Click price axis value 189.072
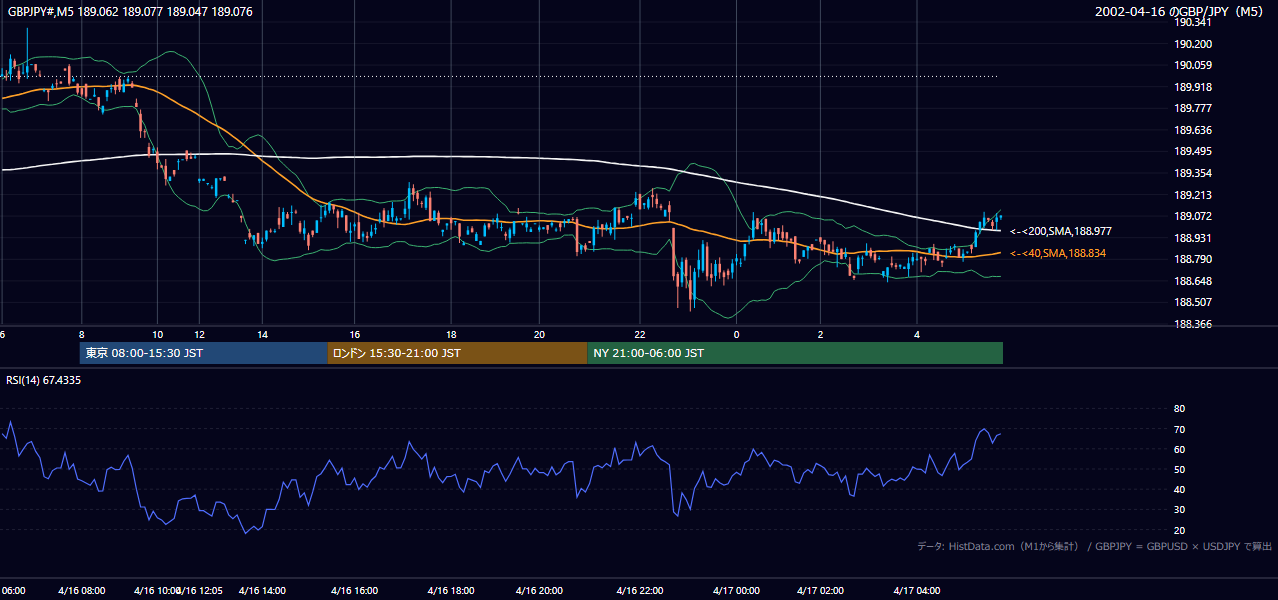The height and width of the screenshot is (600, 1278). (x=1193, y=216)
